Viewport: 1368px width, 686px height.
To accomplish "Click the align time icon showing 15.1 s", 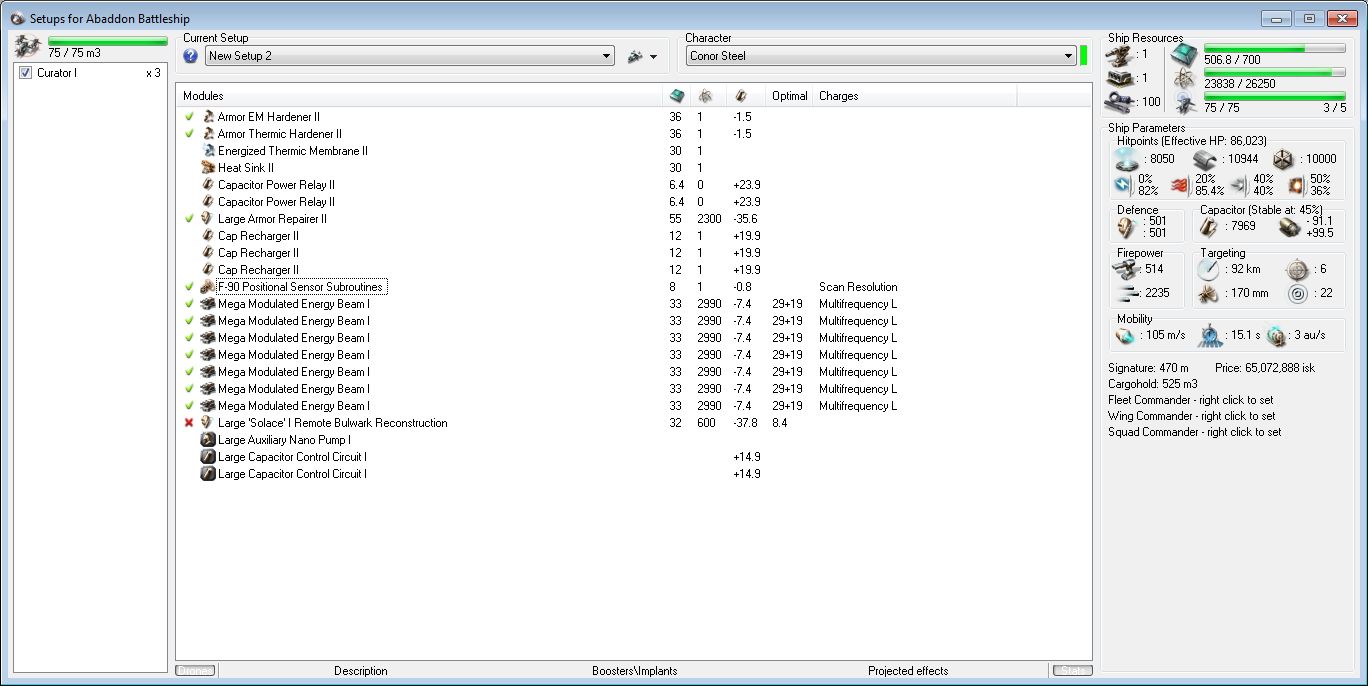I will click(x=1211, y=336).
